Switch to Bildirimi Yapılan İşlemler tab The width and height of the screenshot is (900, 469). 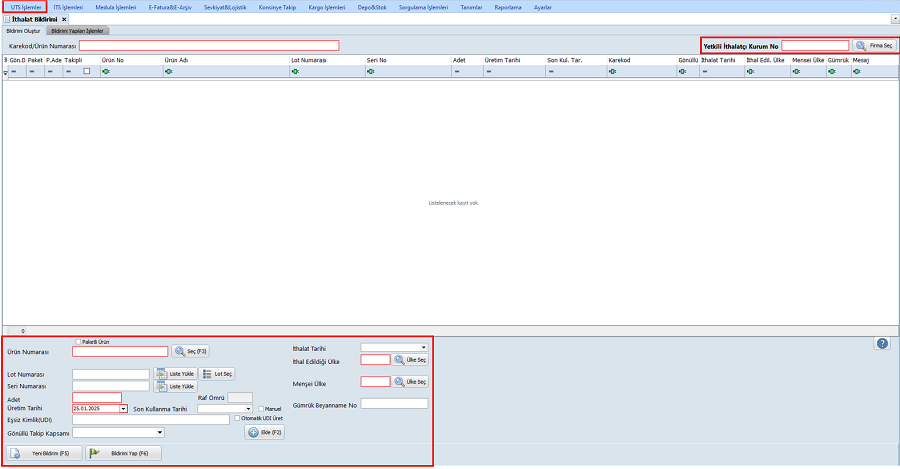(x=77, y=31)
